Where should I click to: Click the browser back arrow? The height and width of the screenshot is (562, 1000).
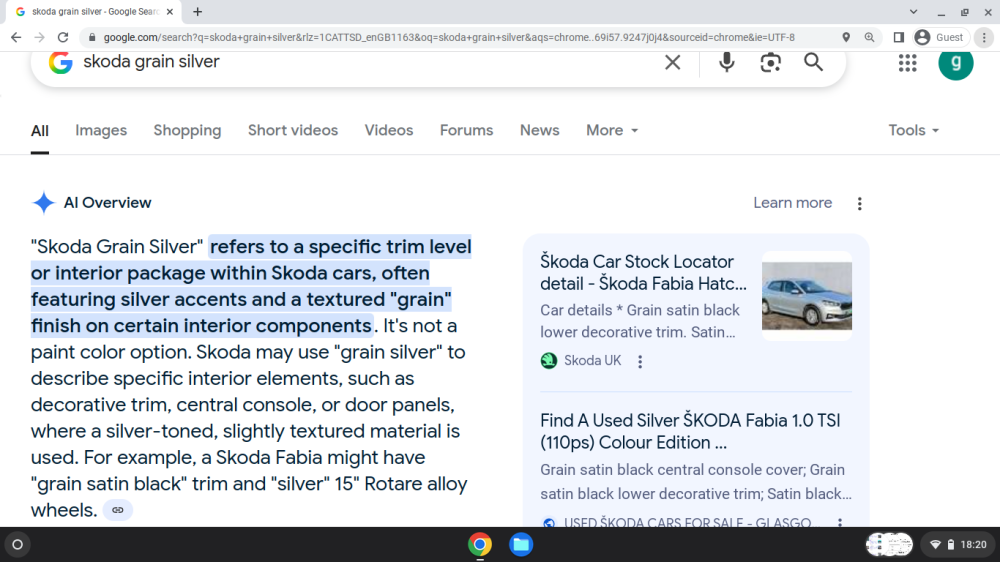[x=16, y=38]
